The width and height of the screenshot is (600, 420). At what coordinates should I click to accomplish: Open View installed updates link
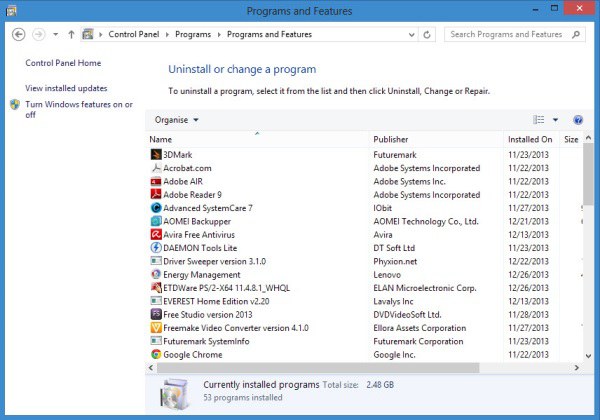coord(66,88)
